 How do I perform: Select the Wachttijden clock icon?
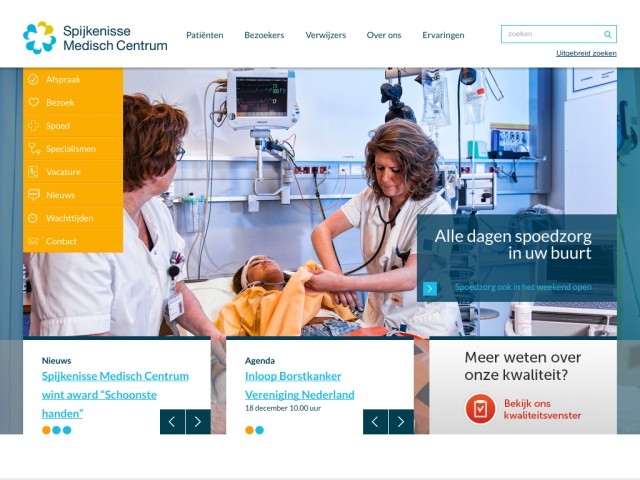coord(33,218)
